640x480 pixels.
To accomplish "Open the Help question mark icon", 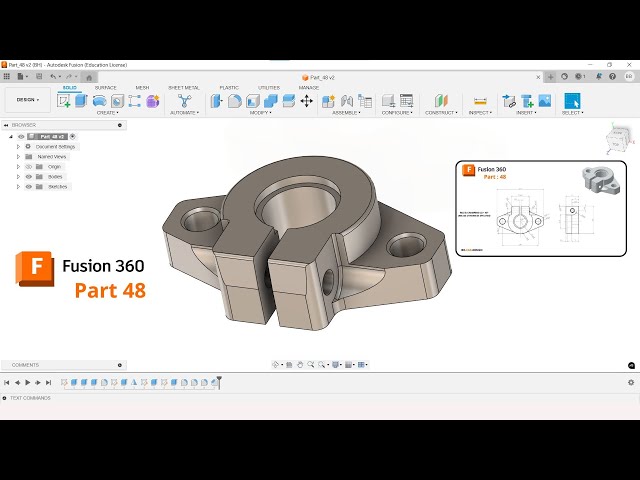I will [612, 76].
